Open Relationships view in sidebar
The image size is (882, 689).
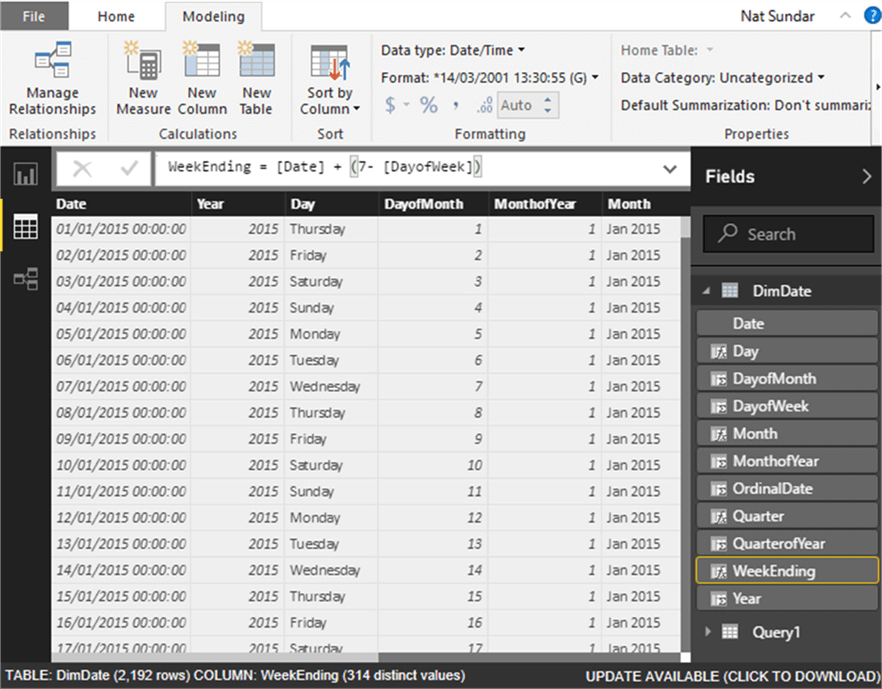coord(26,278)
